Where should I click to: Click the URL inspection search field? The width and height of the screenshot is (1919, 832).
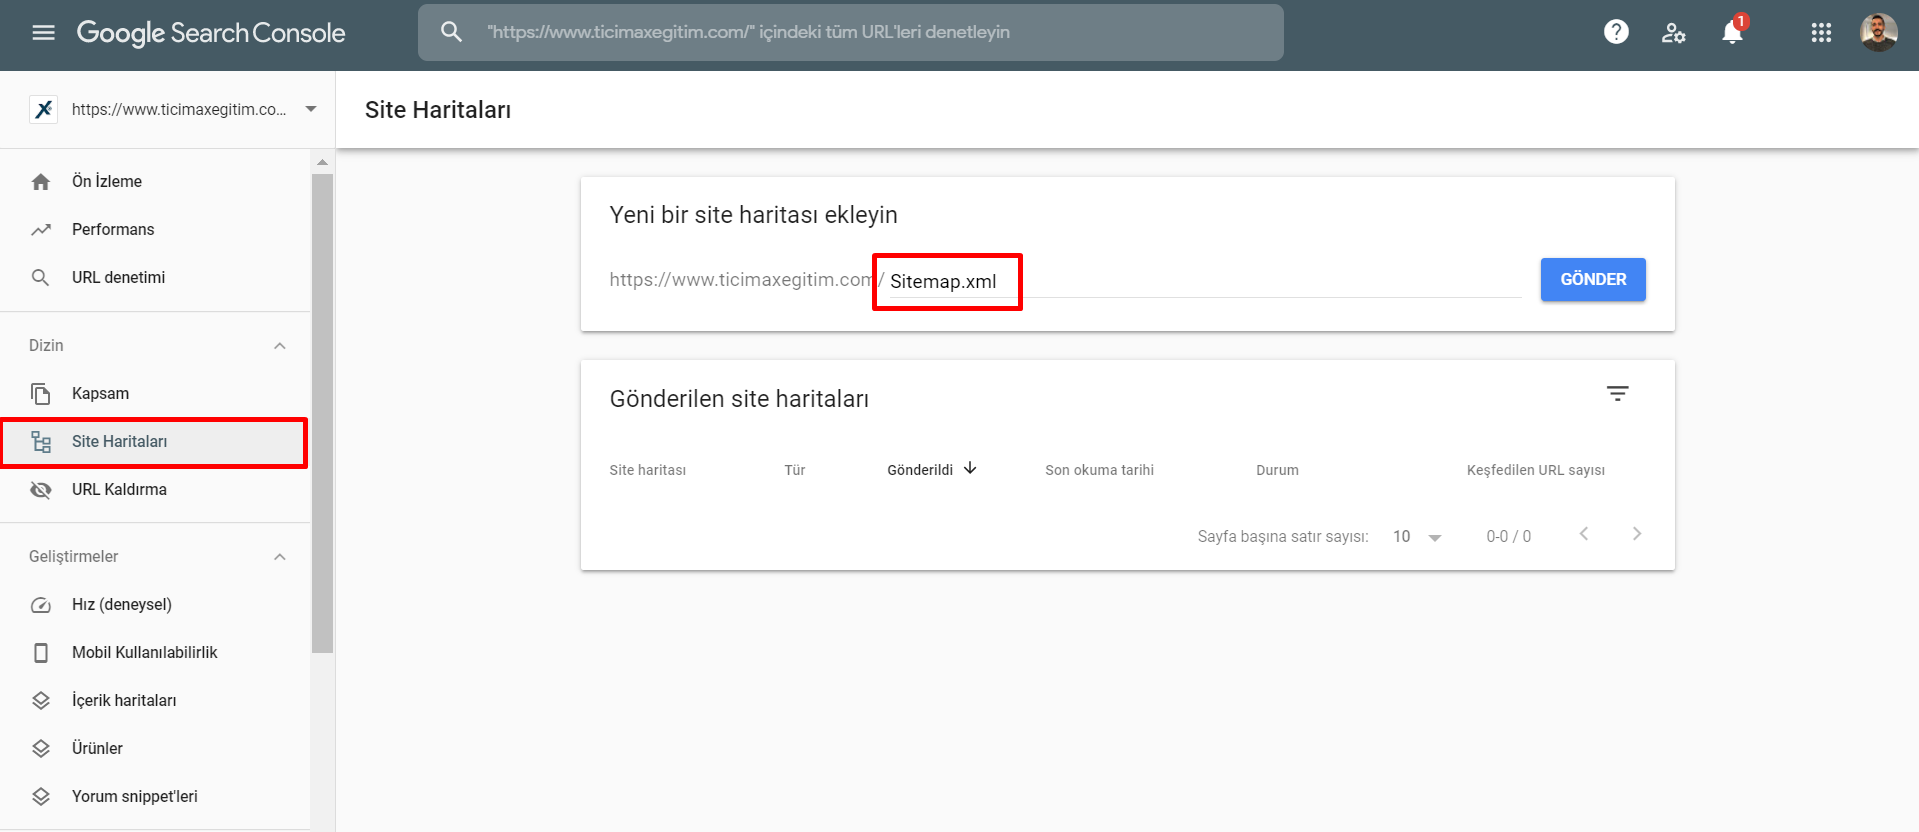[851, 32]
